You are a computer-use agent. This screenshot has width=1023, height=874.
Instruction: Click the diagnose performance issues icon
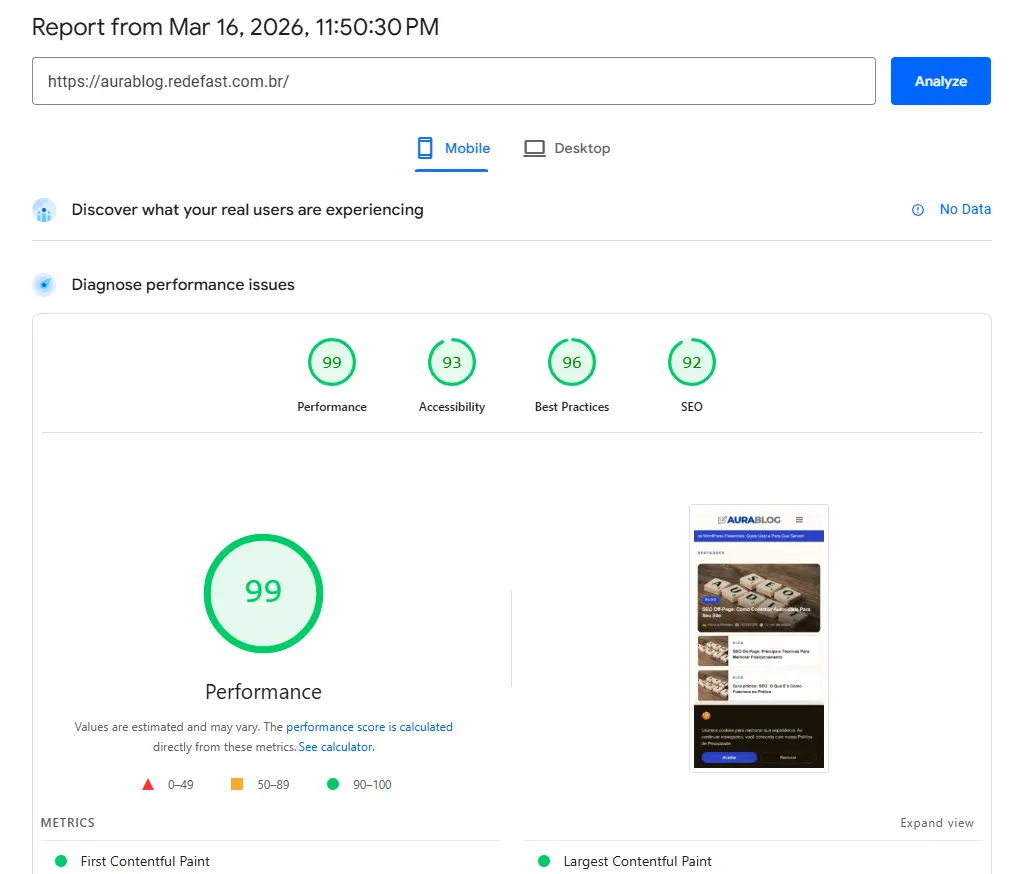click(43, 285)
